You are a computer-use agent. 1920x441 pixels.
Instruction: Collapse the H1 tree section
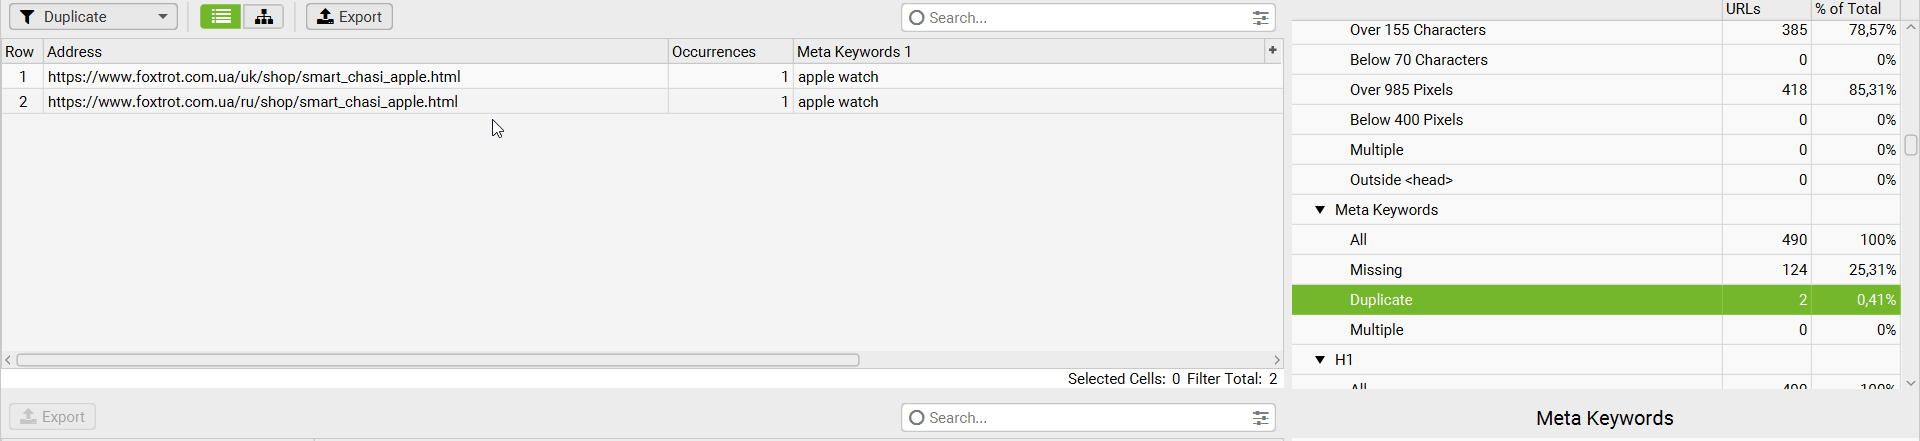[1320, 360]
